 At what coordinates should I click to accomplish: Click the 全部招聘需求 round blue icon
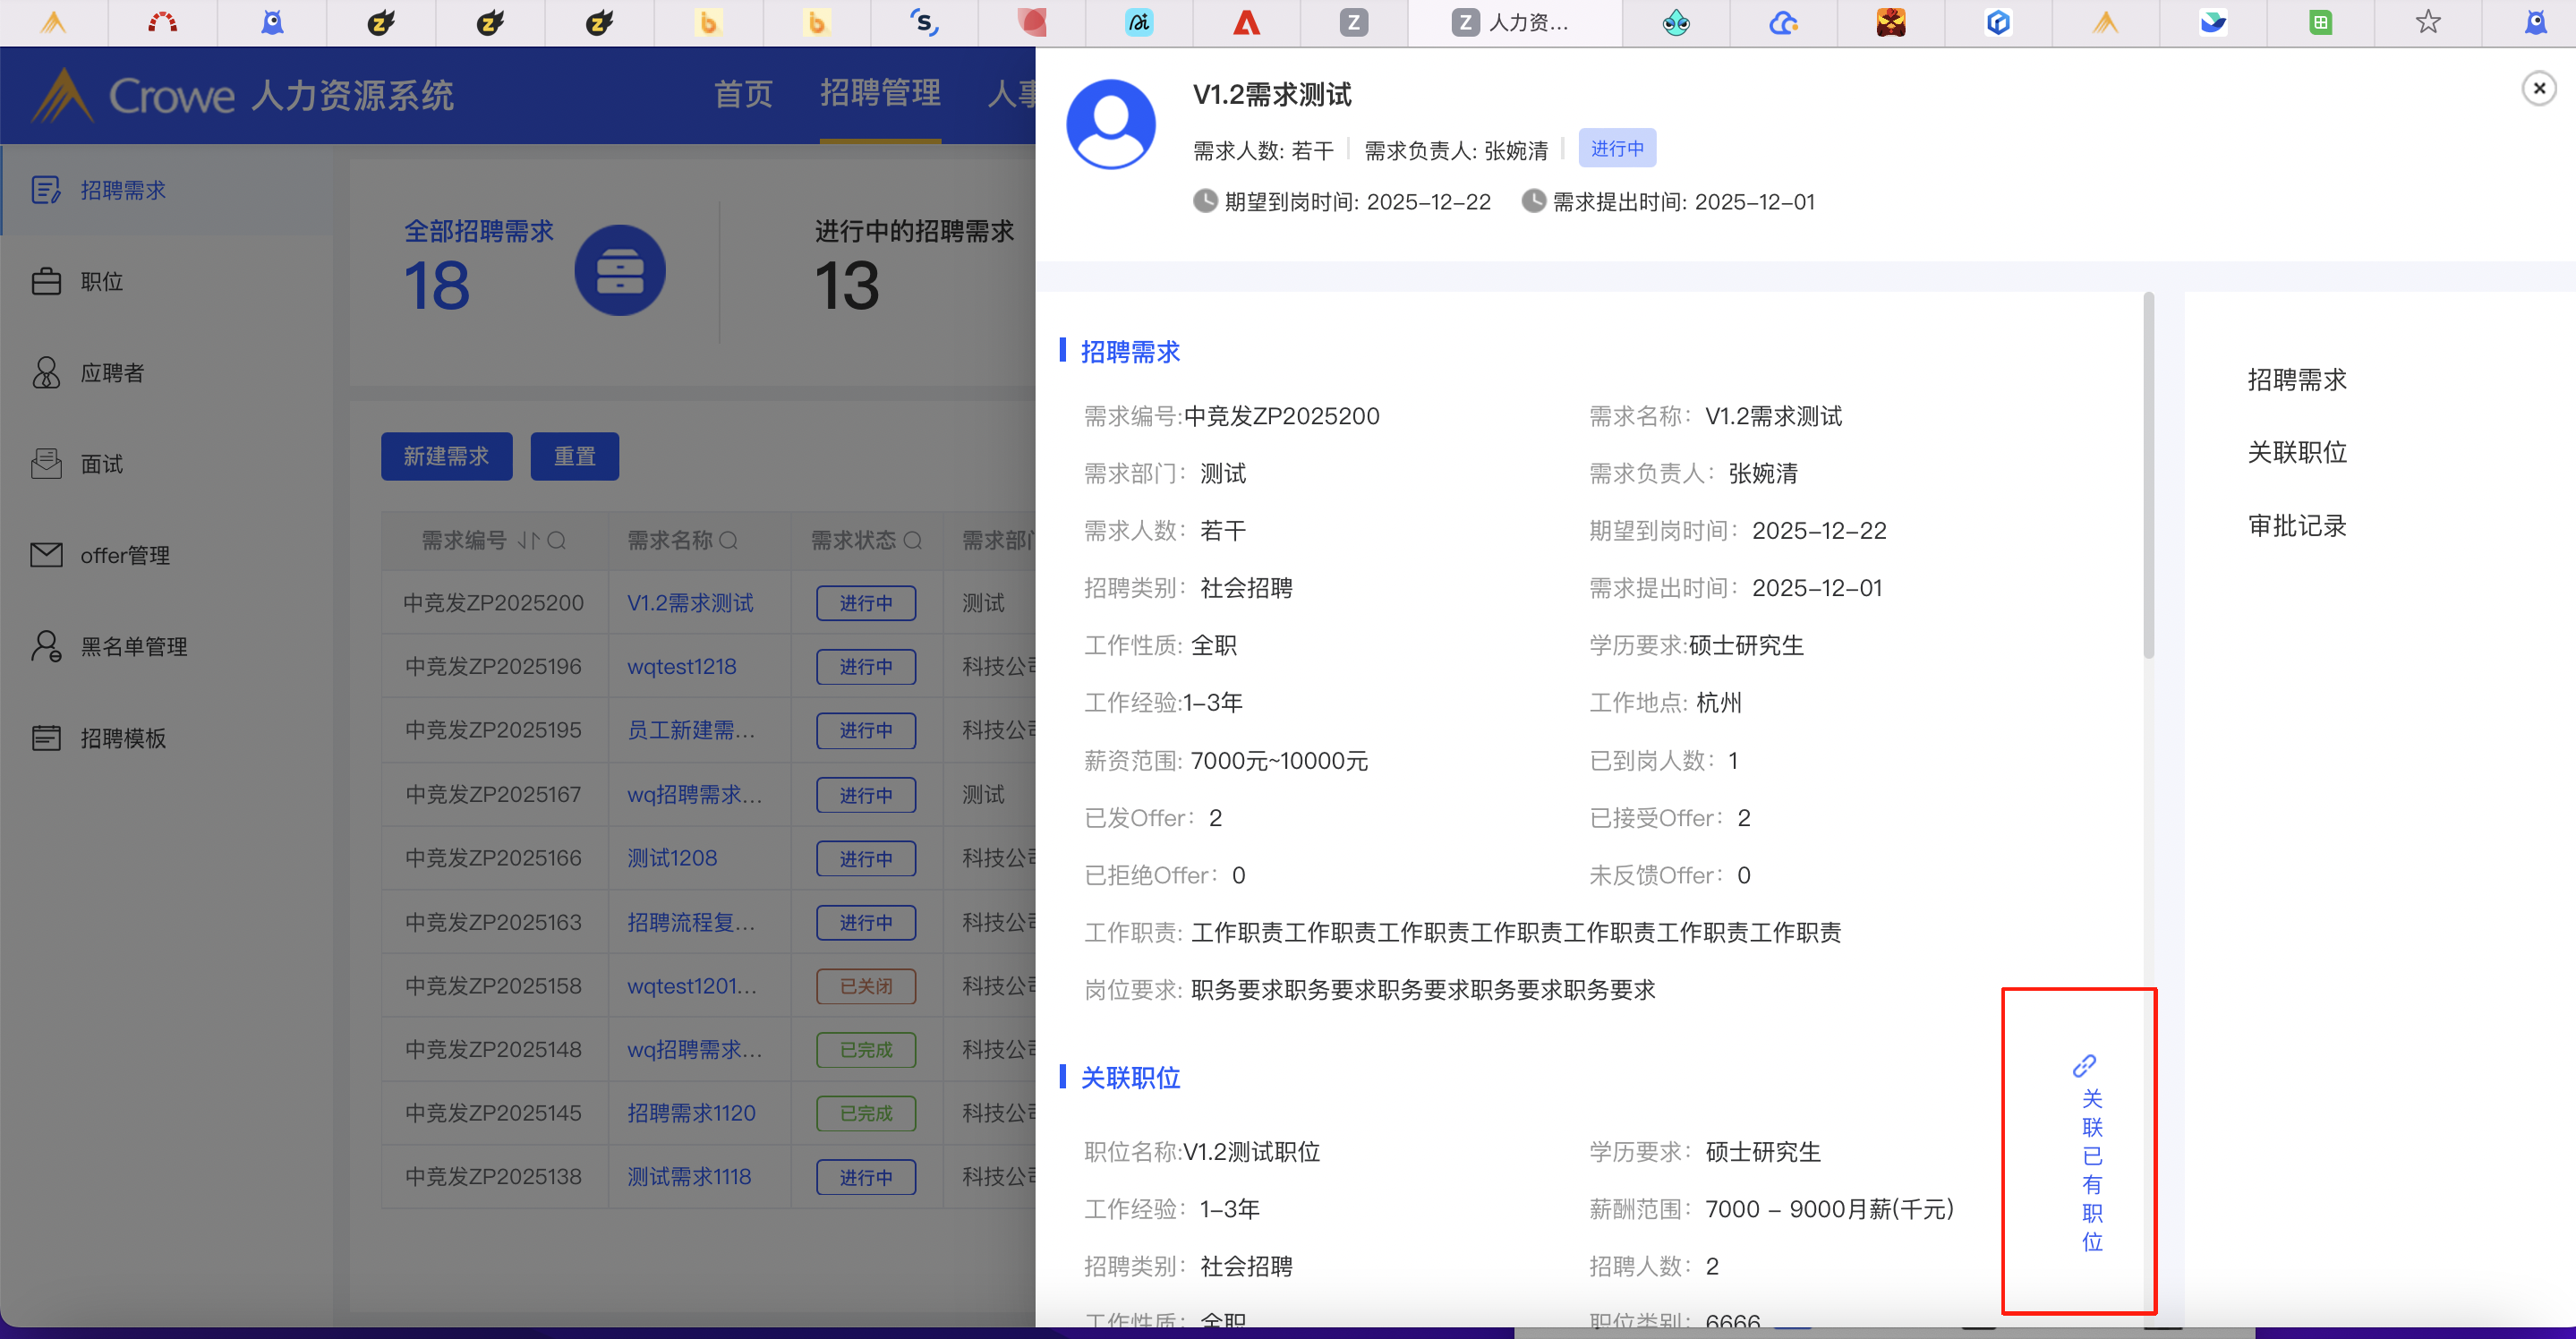coord(620,270)
